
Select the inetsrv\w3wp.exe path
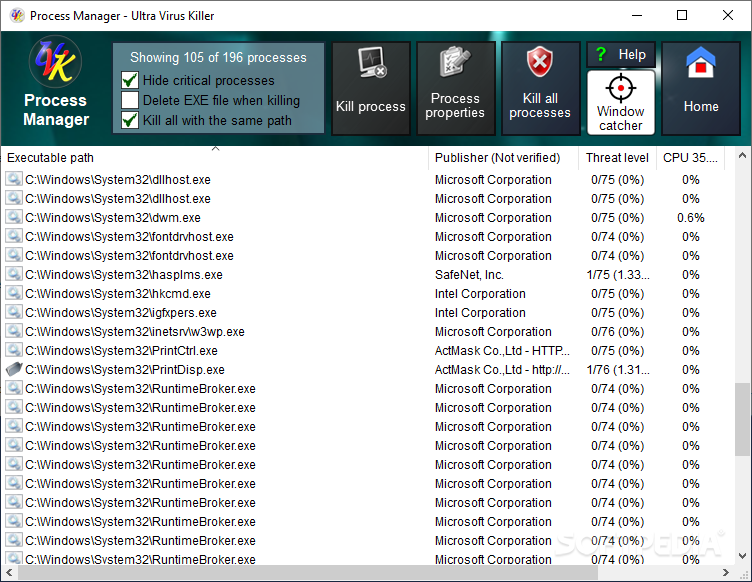click(x=135, y=332)
